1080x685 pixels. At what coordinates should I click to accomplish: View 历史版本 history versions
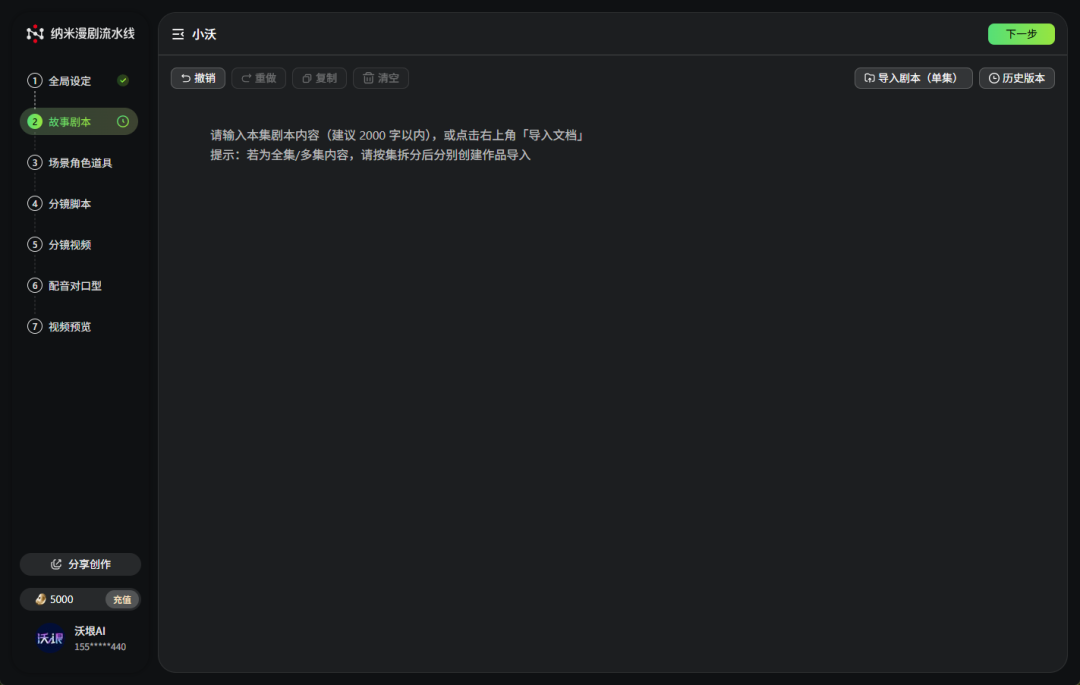coord(1017,77)
